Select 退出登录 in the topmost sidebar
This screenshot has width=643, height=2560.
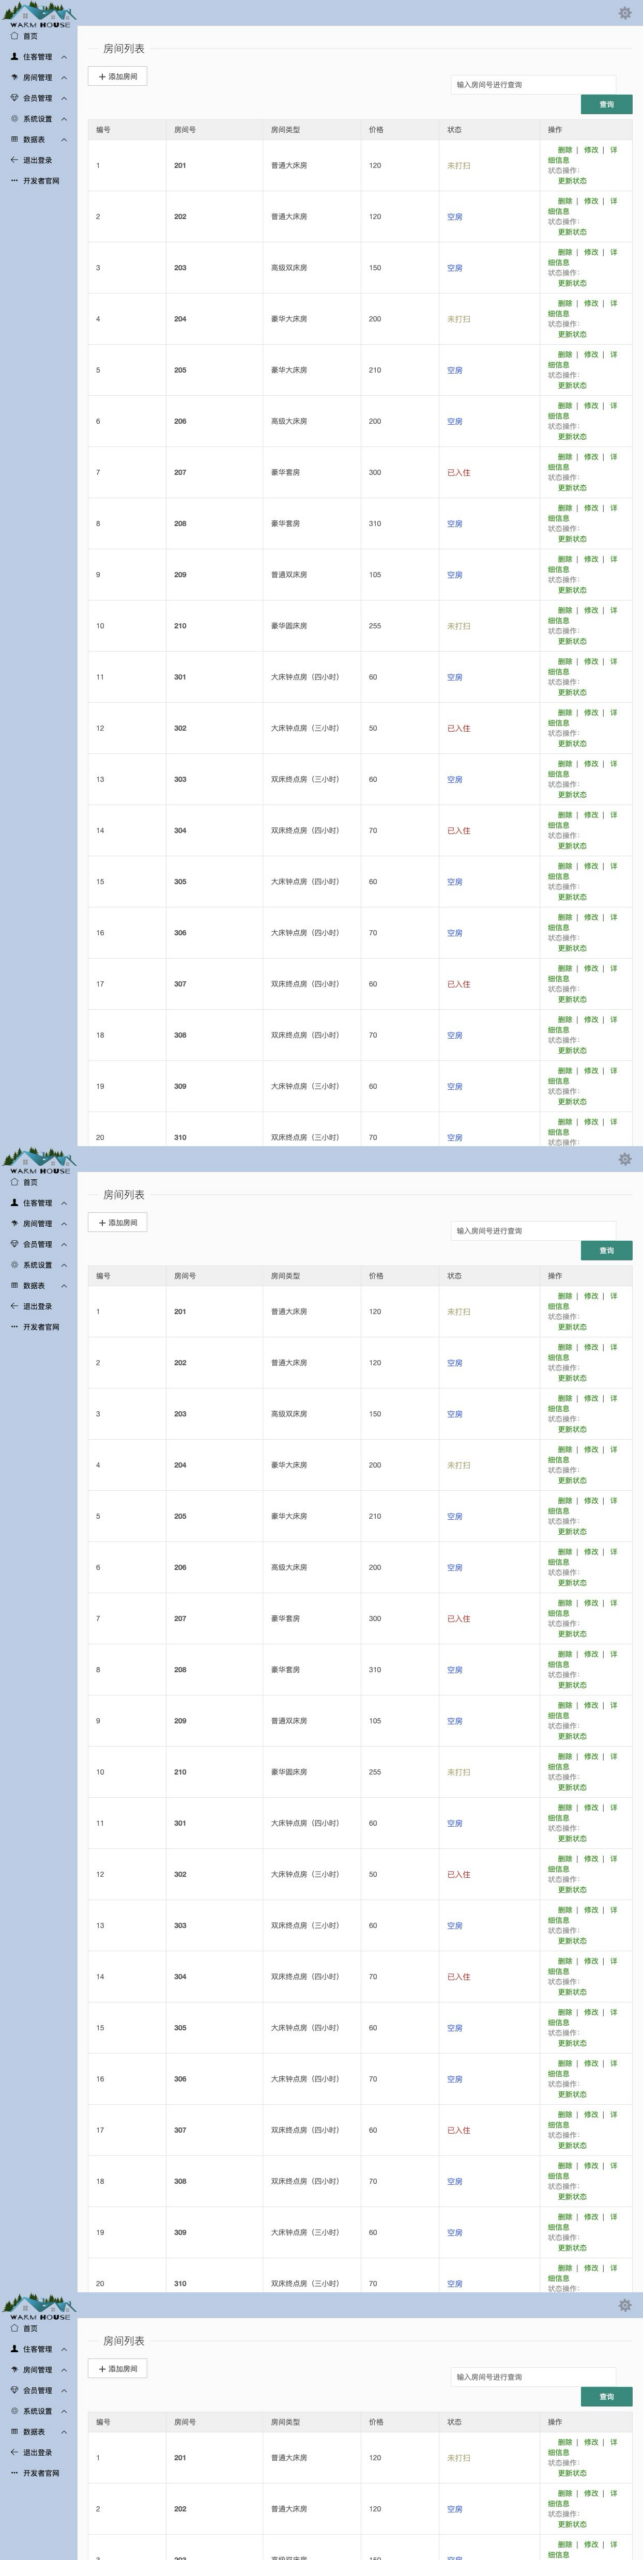[x=38, y=160]
